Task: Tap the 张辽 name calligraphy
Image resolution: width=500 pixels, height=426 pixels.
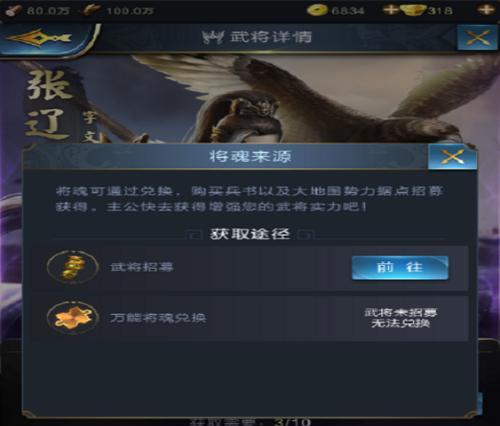Action: point(49,106)
